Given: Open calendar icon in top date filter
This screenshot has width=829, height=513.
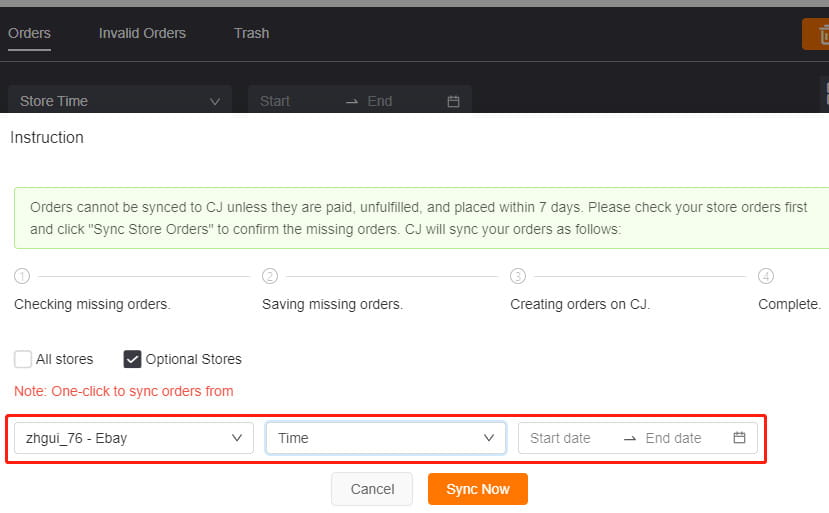Looking at the screenshot, I should 453,102.
